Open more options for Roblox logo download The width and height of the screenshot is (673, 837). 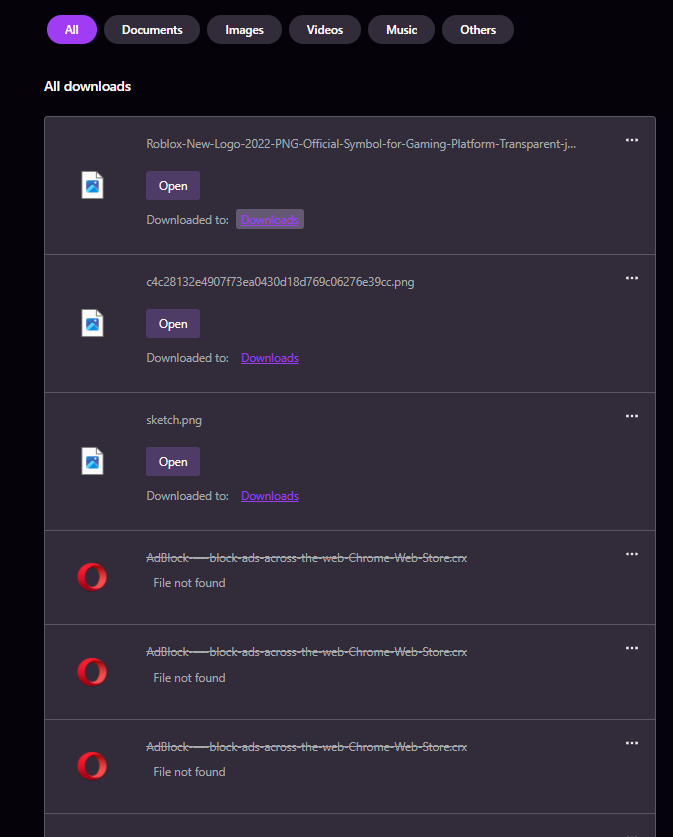coord(632,140)
